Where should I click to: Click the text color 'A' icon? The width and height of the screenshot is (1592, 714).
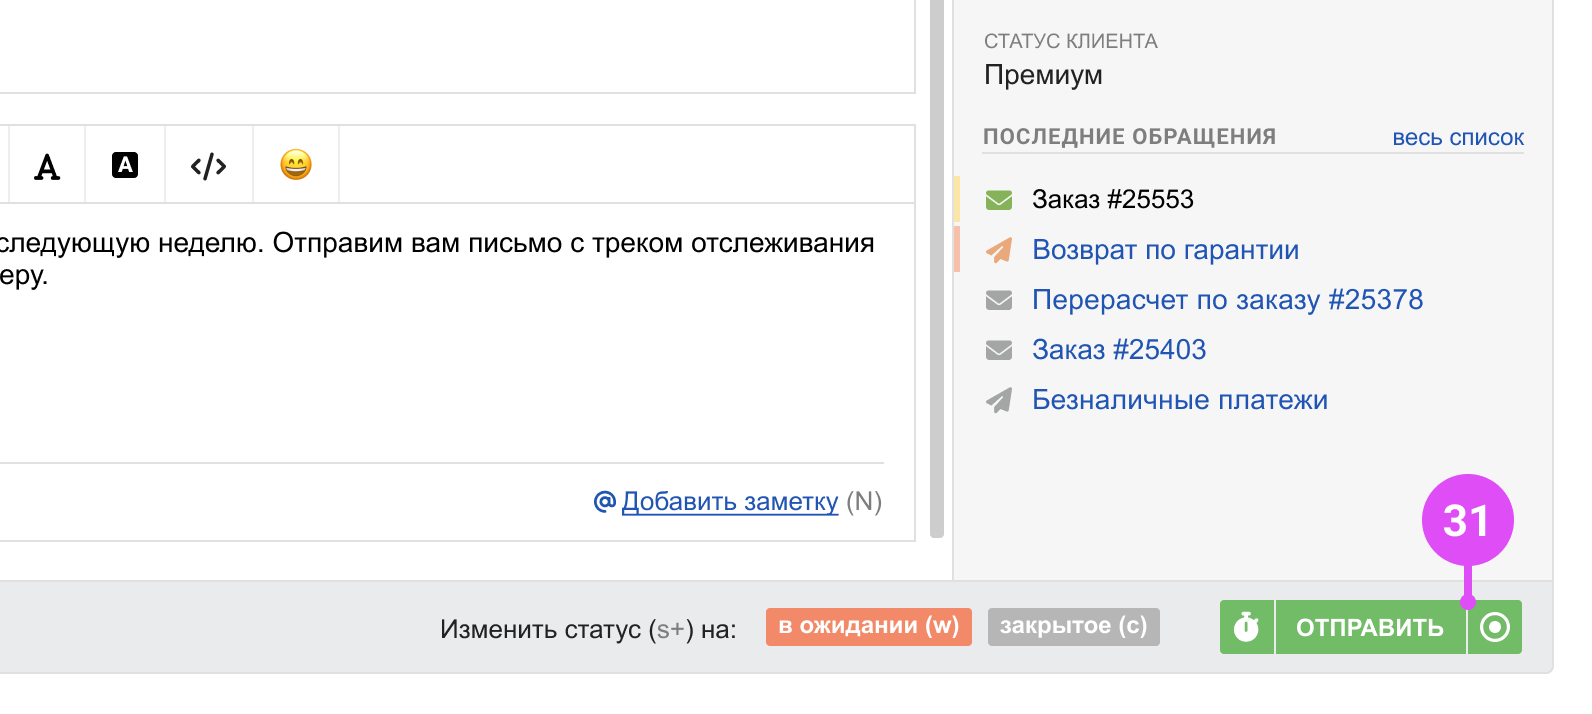(47, 165)
